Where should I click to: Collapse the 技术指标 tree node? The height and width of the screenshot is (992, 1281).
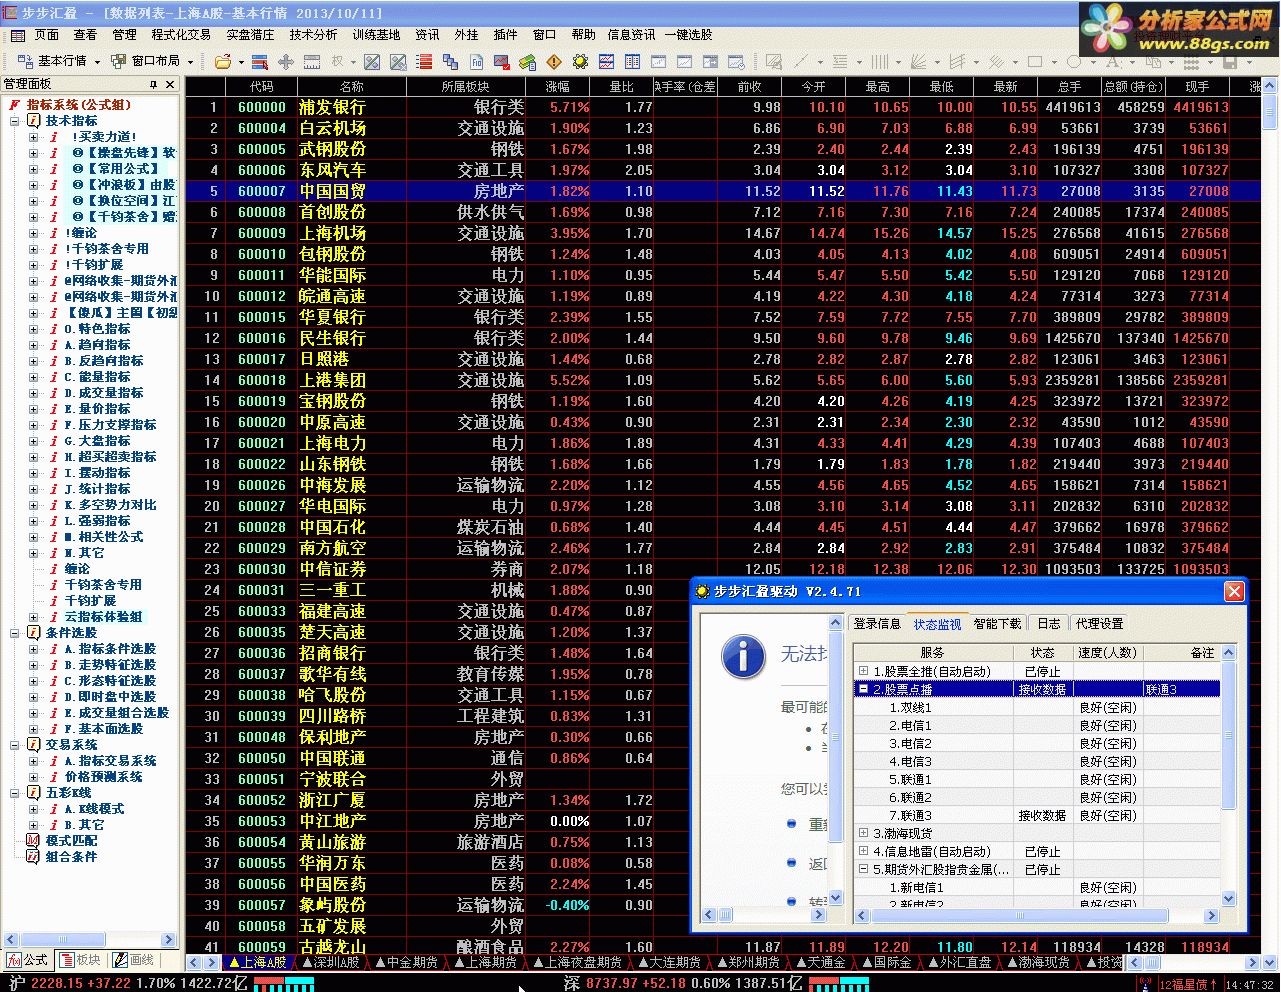(x=15, y=121)
